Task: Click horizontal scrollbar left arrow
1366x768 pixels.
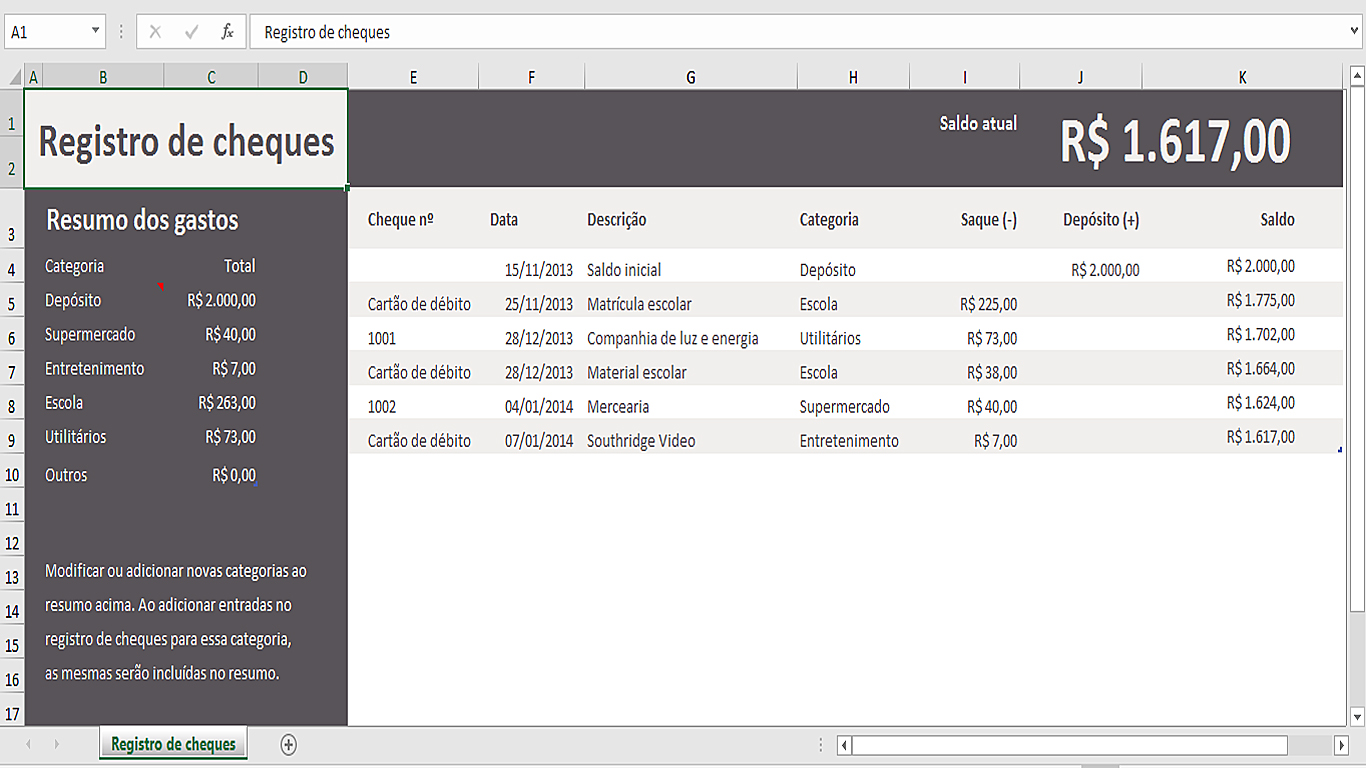Action: pos(844,745)
